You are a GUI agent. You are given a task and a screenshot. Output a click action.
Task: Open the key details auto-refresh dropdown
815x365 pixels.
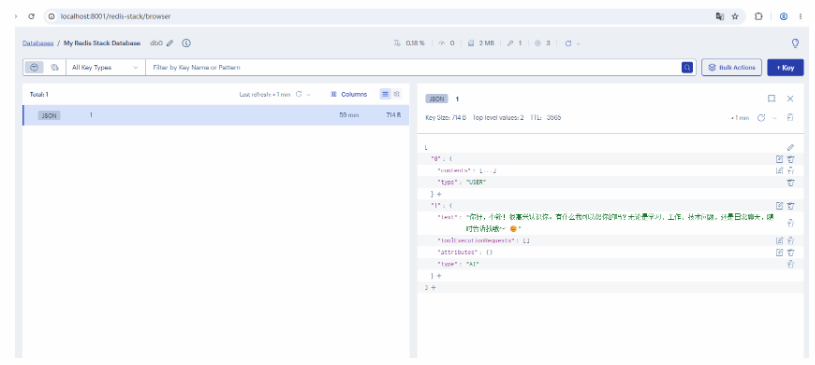pyautogui.click(x=774, y=118)
